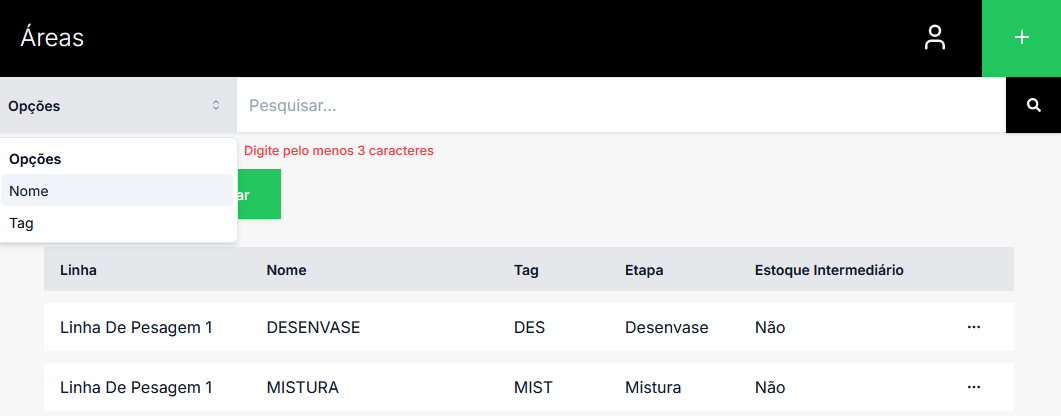Click the Nome column header

[286, 270]
